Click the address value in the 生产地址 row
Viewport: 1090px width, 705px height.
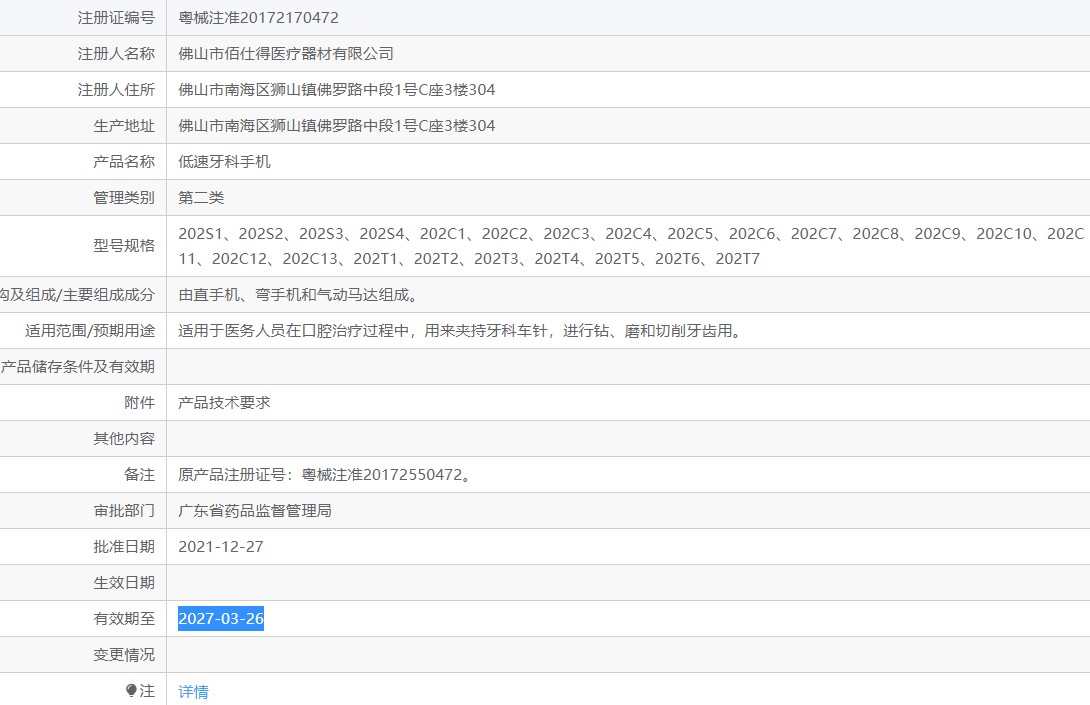click(x=336, y=126)
